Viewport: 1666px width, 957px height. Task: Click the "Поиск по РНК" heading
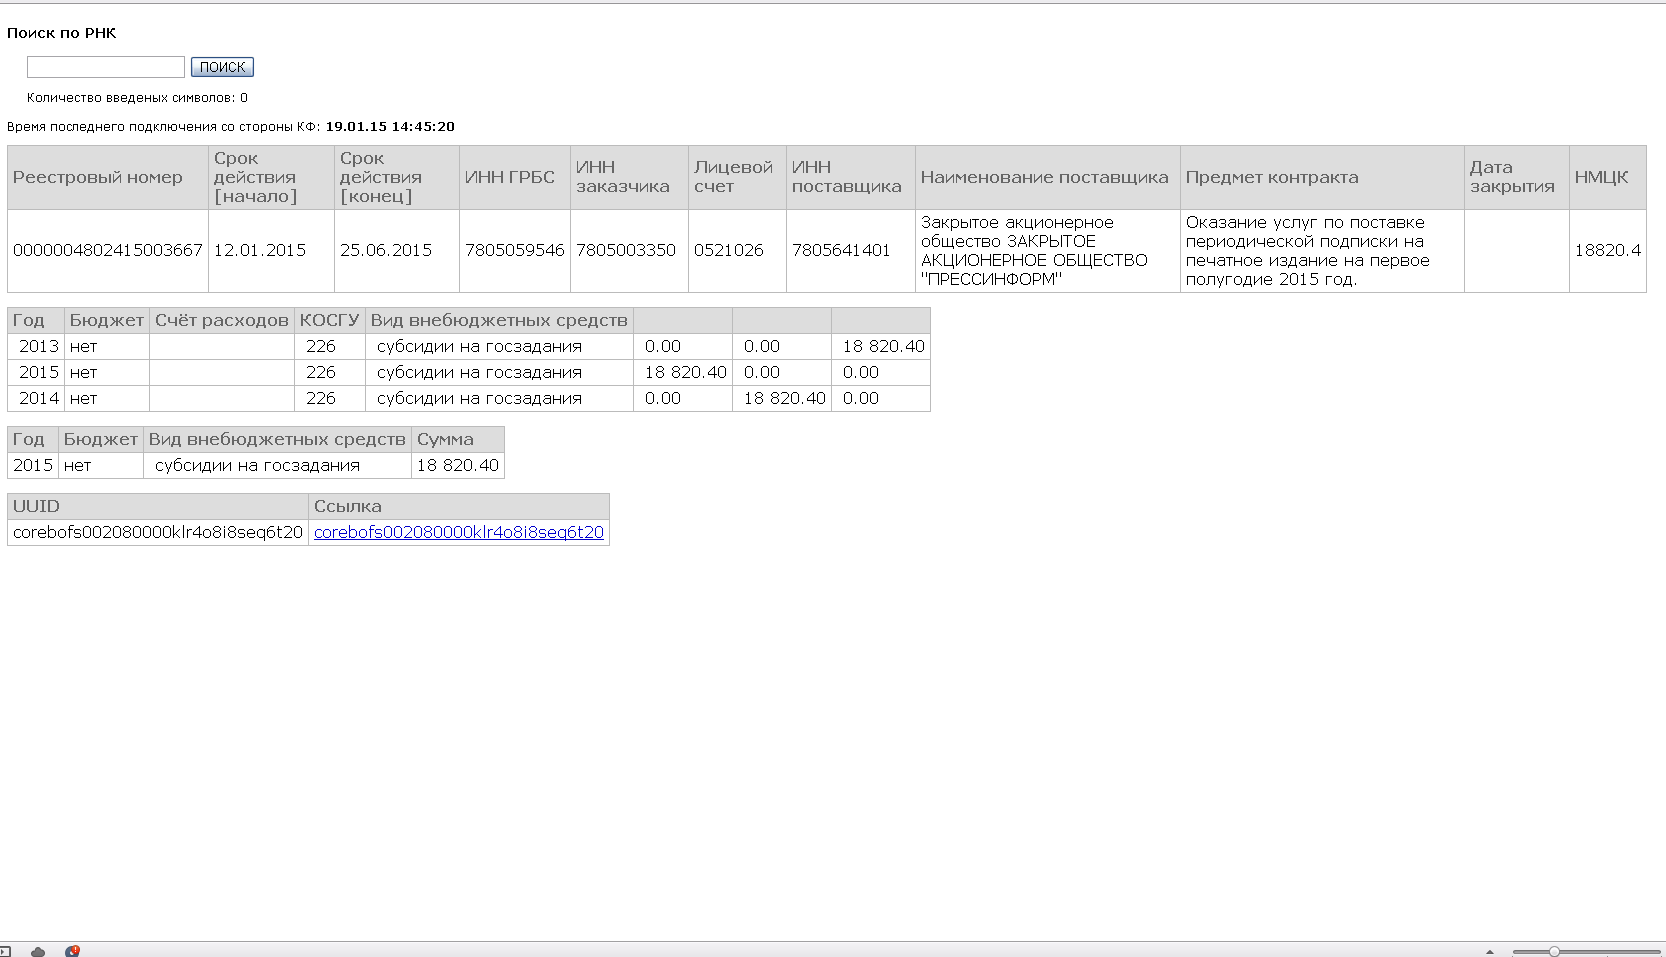click(x=62, y=33)
